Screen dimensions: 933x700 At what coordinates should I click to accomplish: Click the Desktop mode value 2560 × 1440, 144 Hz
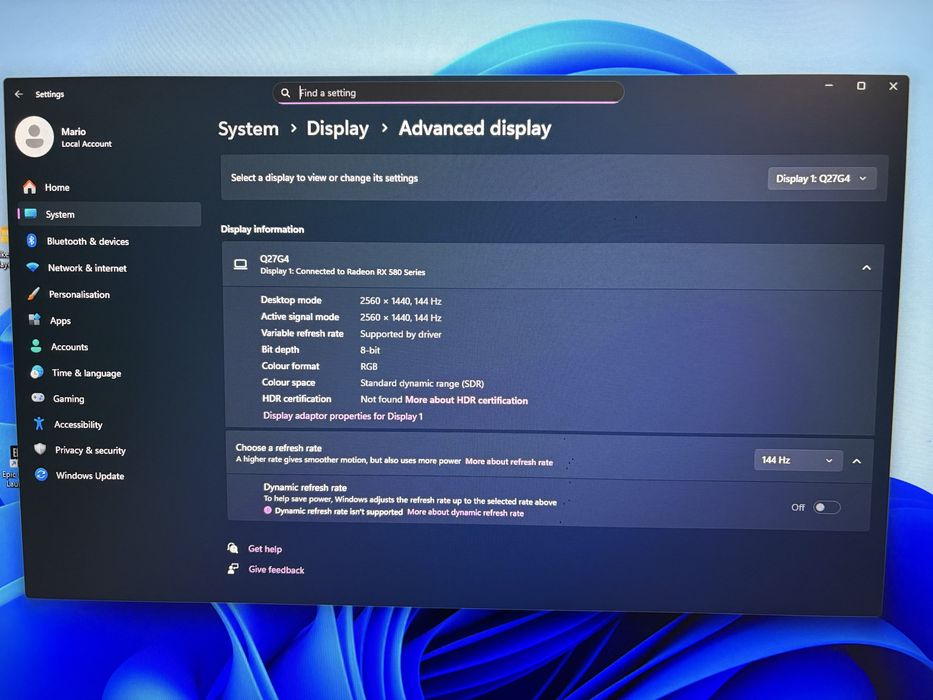(x=400, y=301)
